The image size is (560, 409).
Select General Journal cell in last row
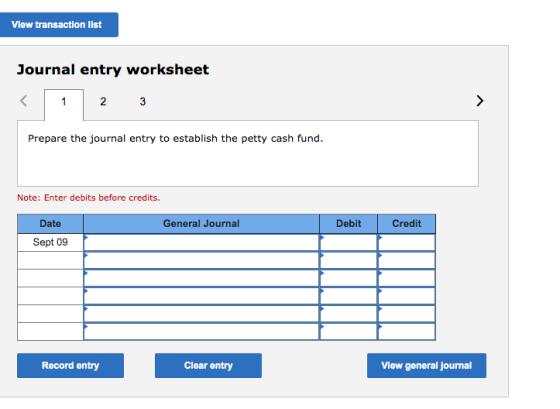(201, 331)
